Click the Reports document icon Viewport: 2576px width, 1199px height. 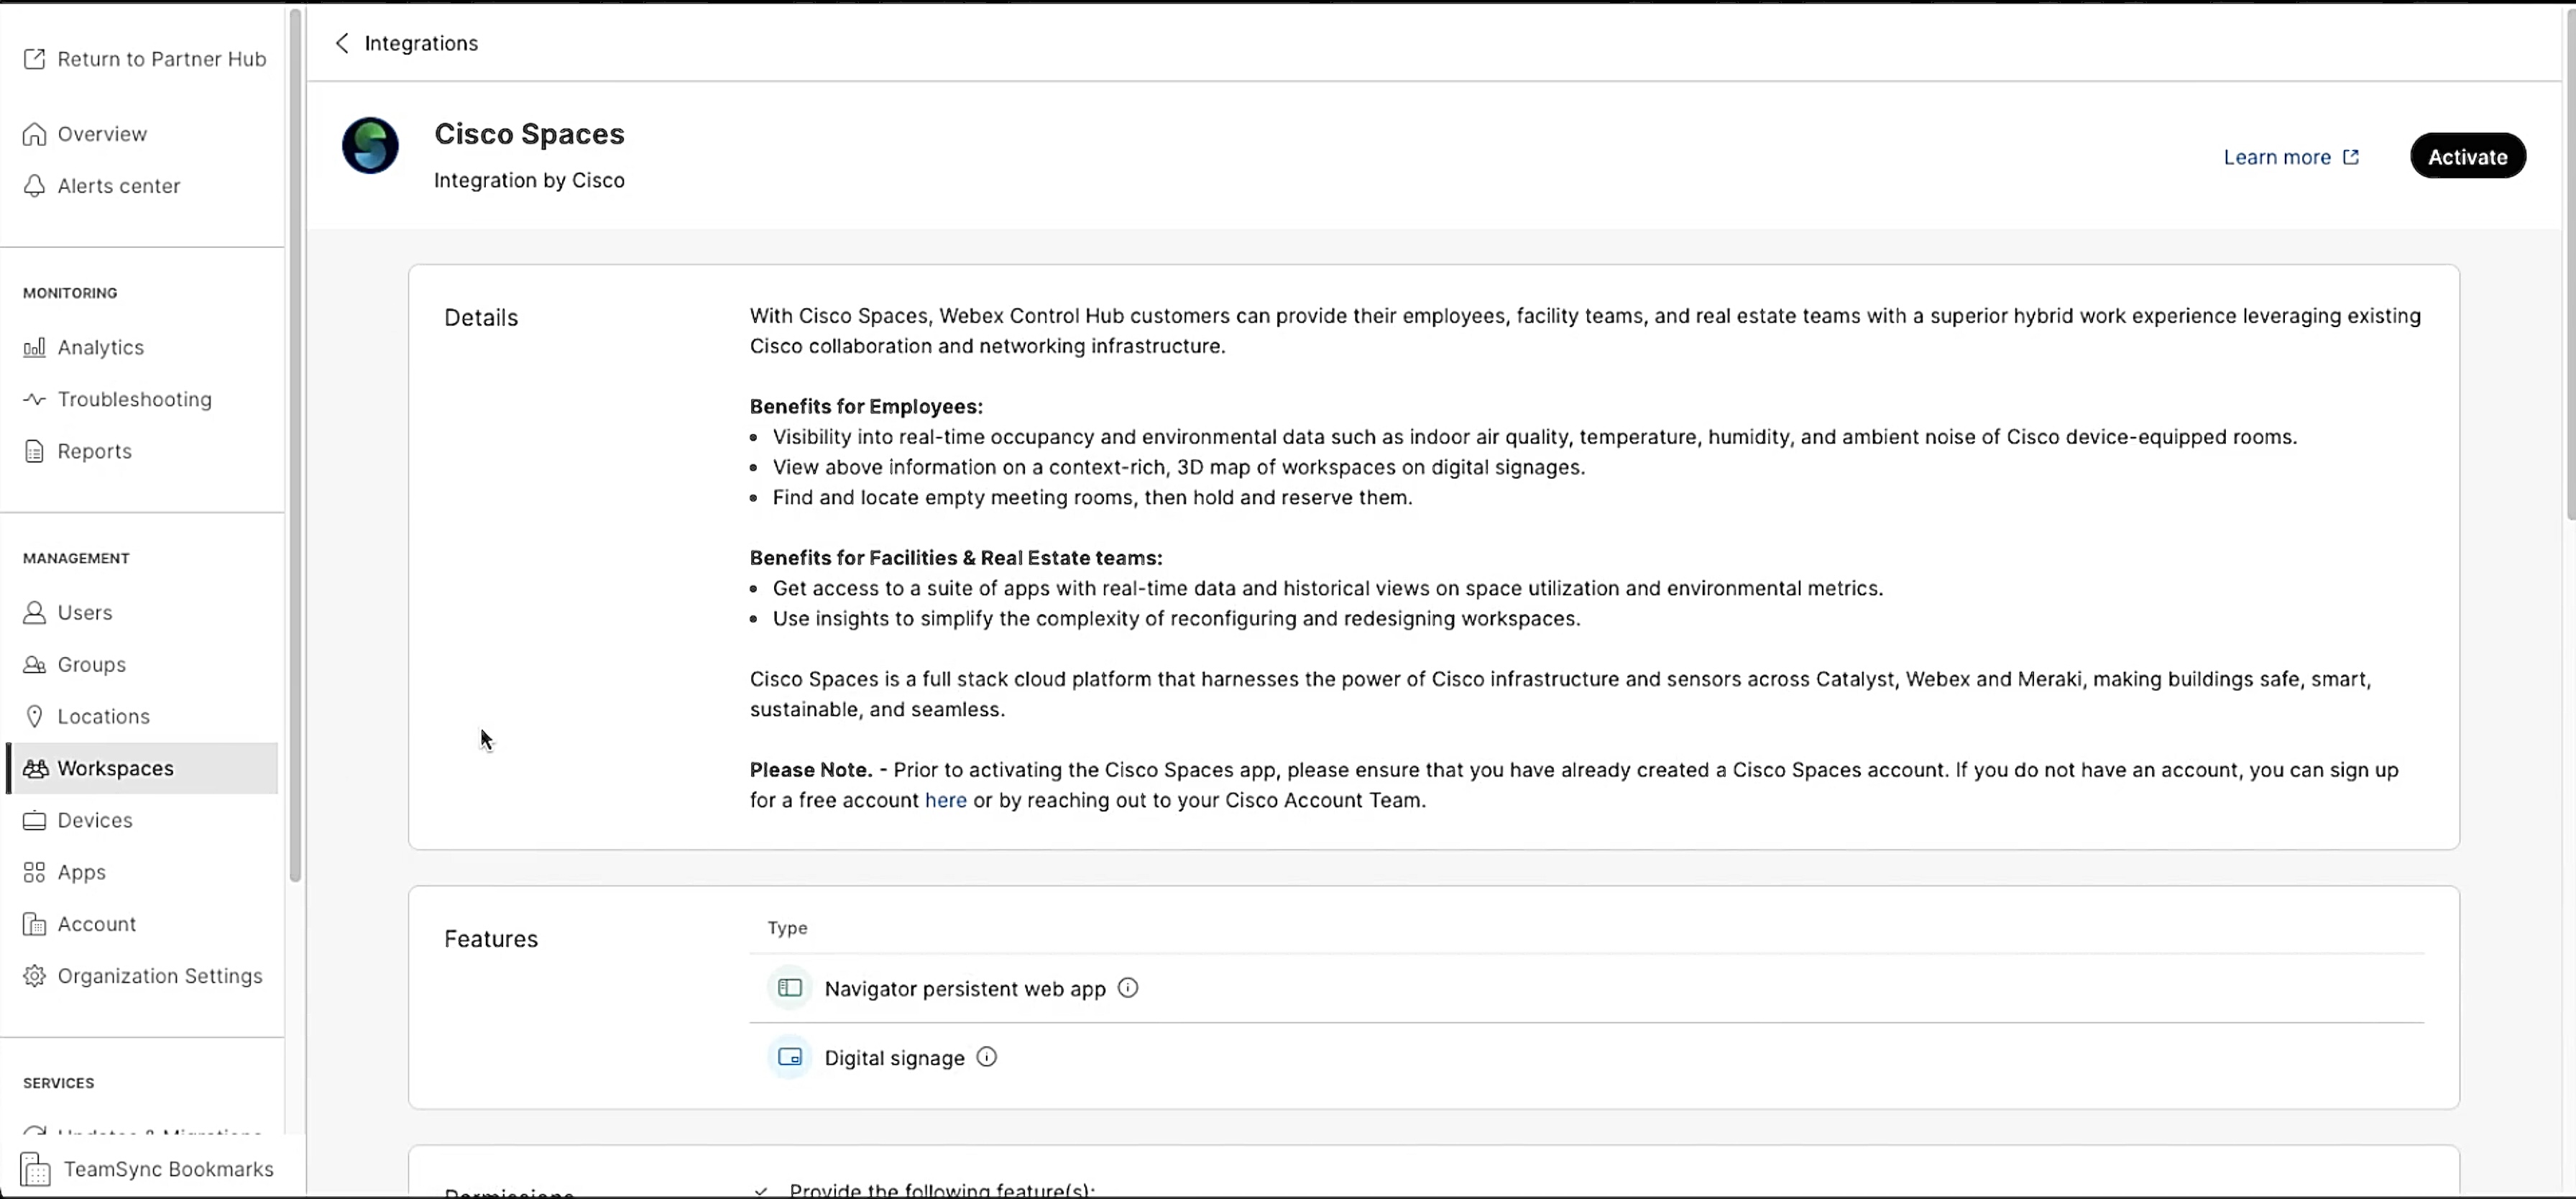click(x=34, y=451)
